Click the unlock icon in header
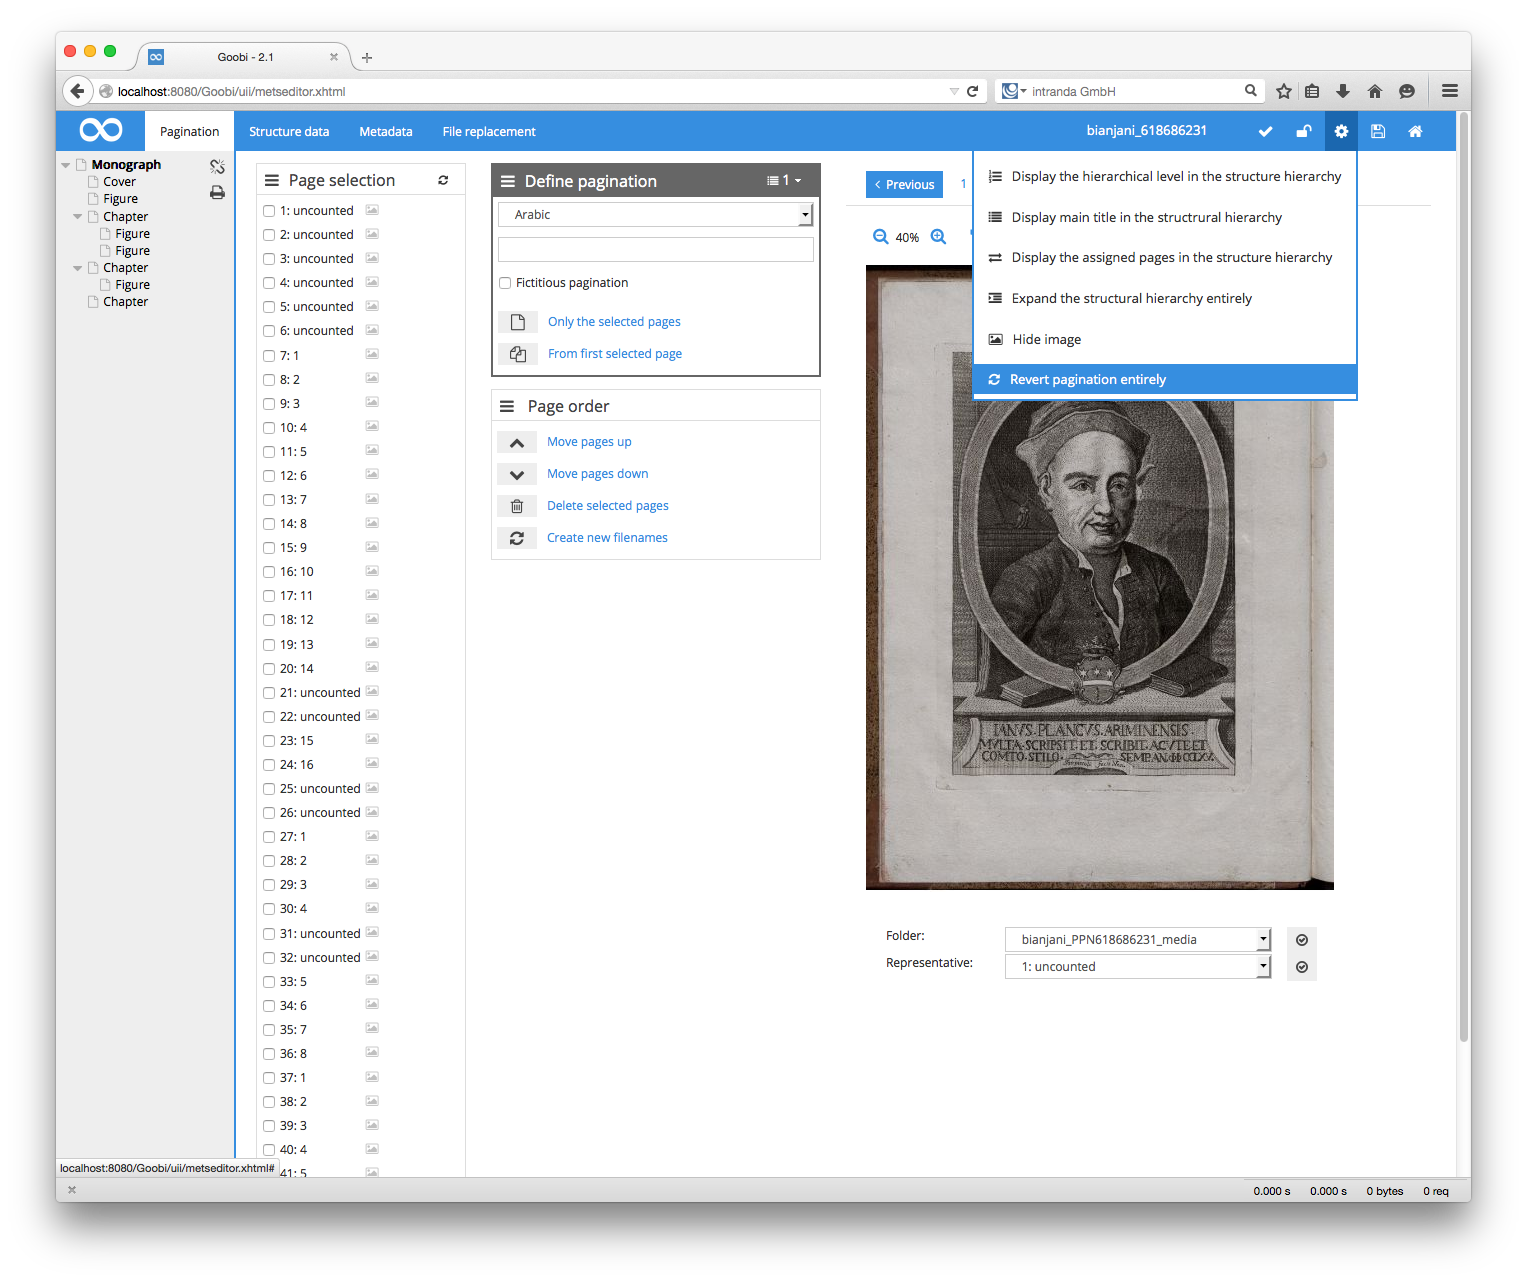 click(1304, 131)
